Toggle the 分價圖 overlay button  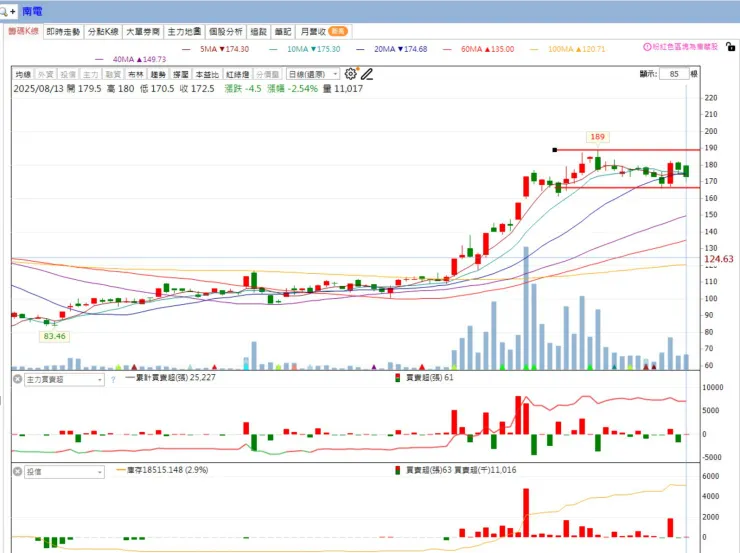(268, 75)
